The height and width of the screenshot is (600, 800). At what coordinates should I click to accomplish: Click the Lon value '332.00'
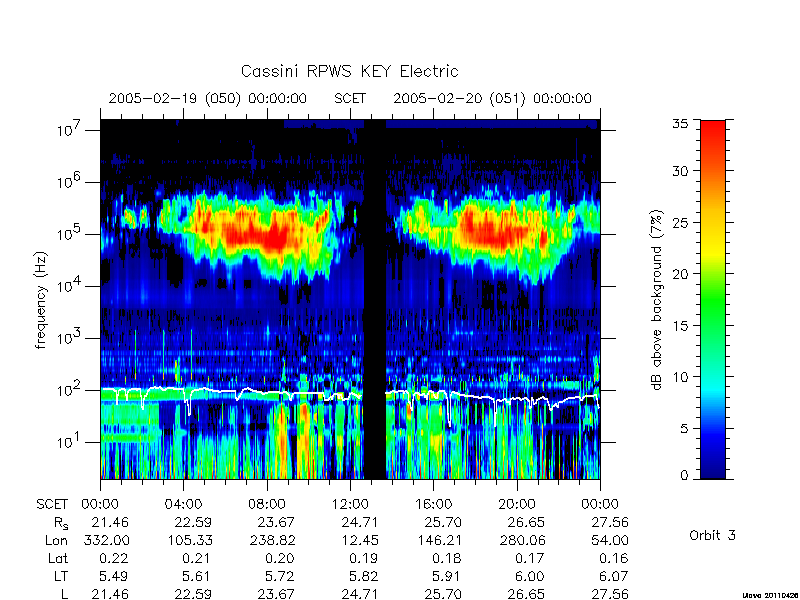pyautogui.click(x=106, y=540)
